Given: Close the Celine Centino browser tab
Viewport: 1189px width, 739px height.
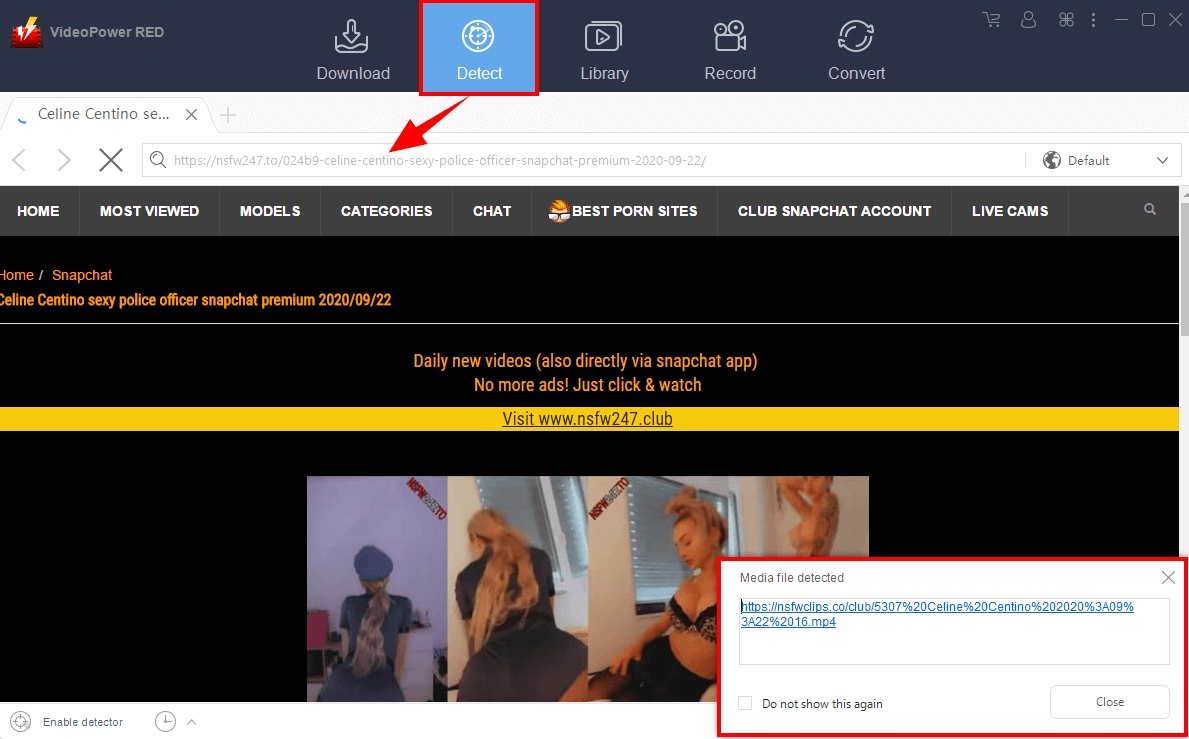Looking at the screenshot, I should click(192, 114).
